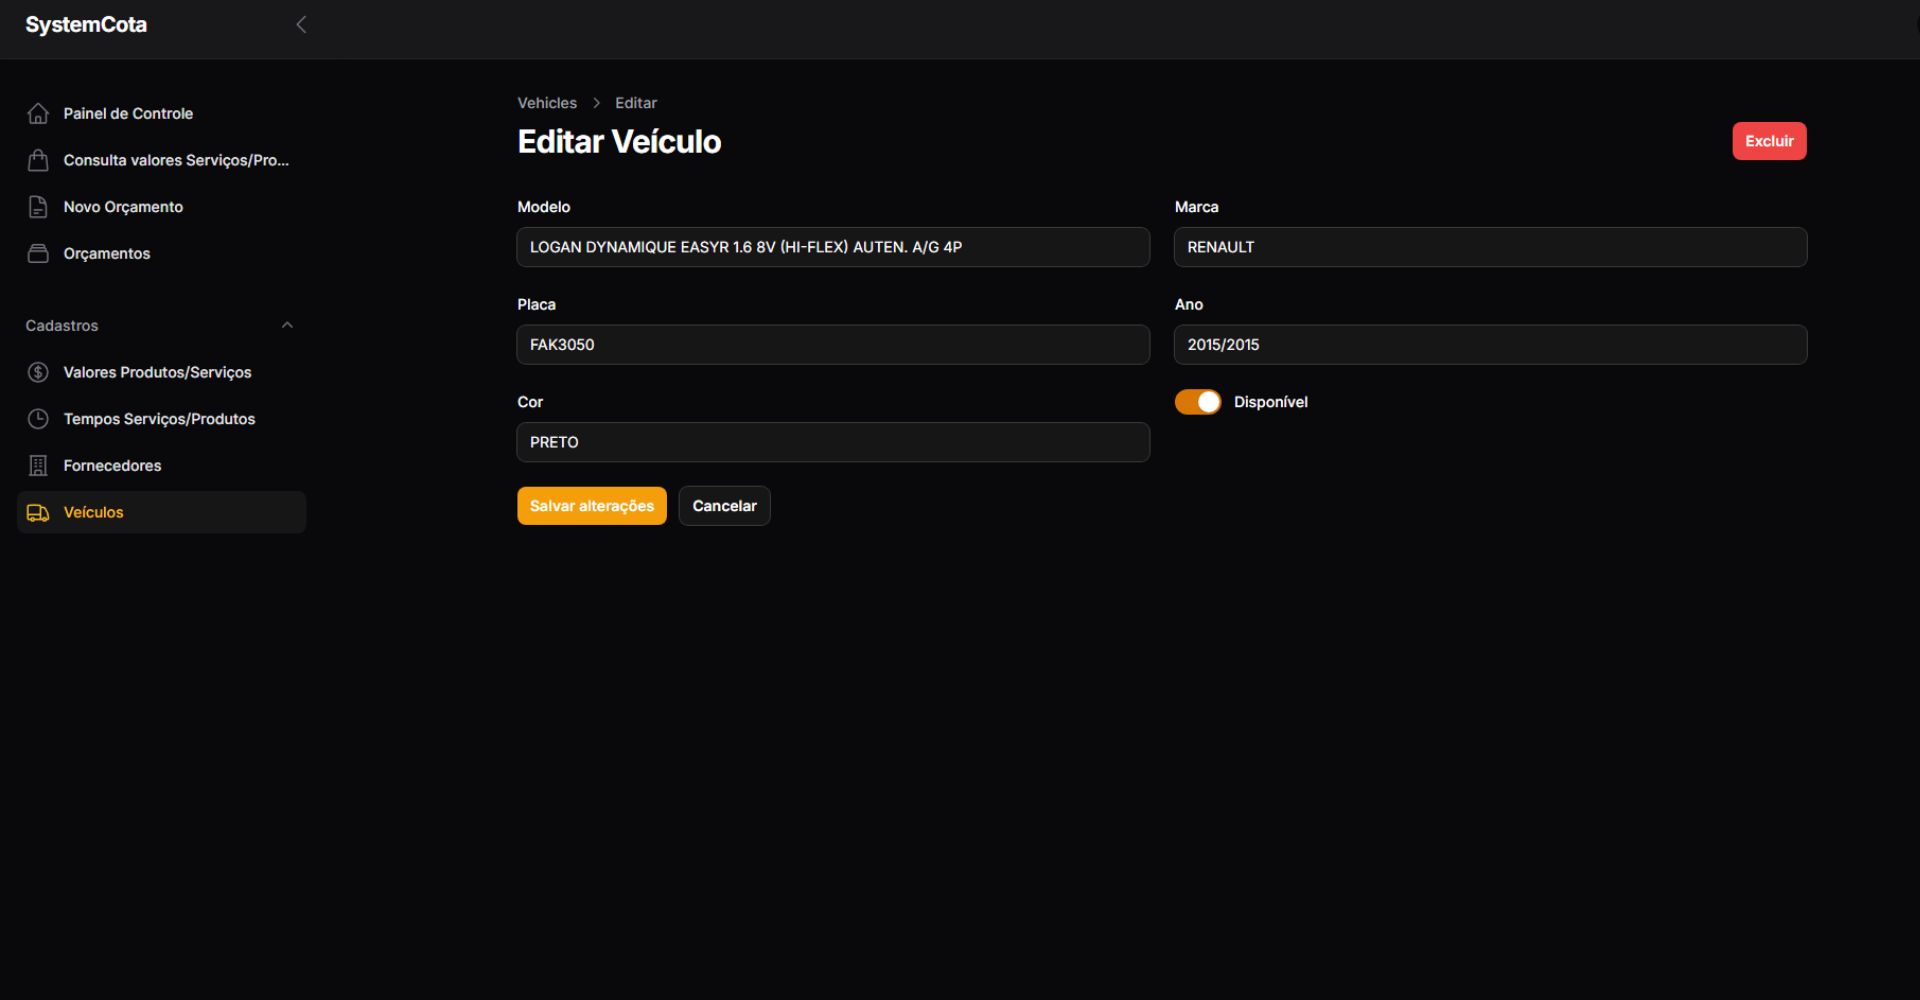1920x1000 pixels.
Task: Open Painel de Controle menu item
Action: [x=162, y=114]
